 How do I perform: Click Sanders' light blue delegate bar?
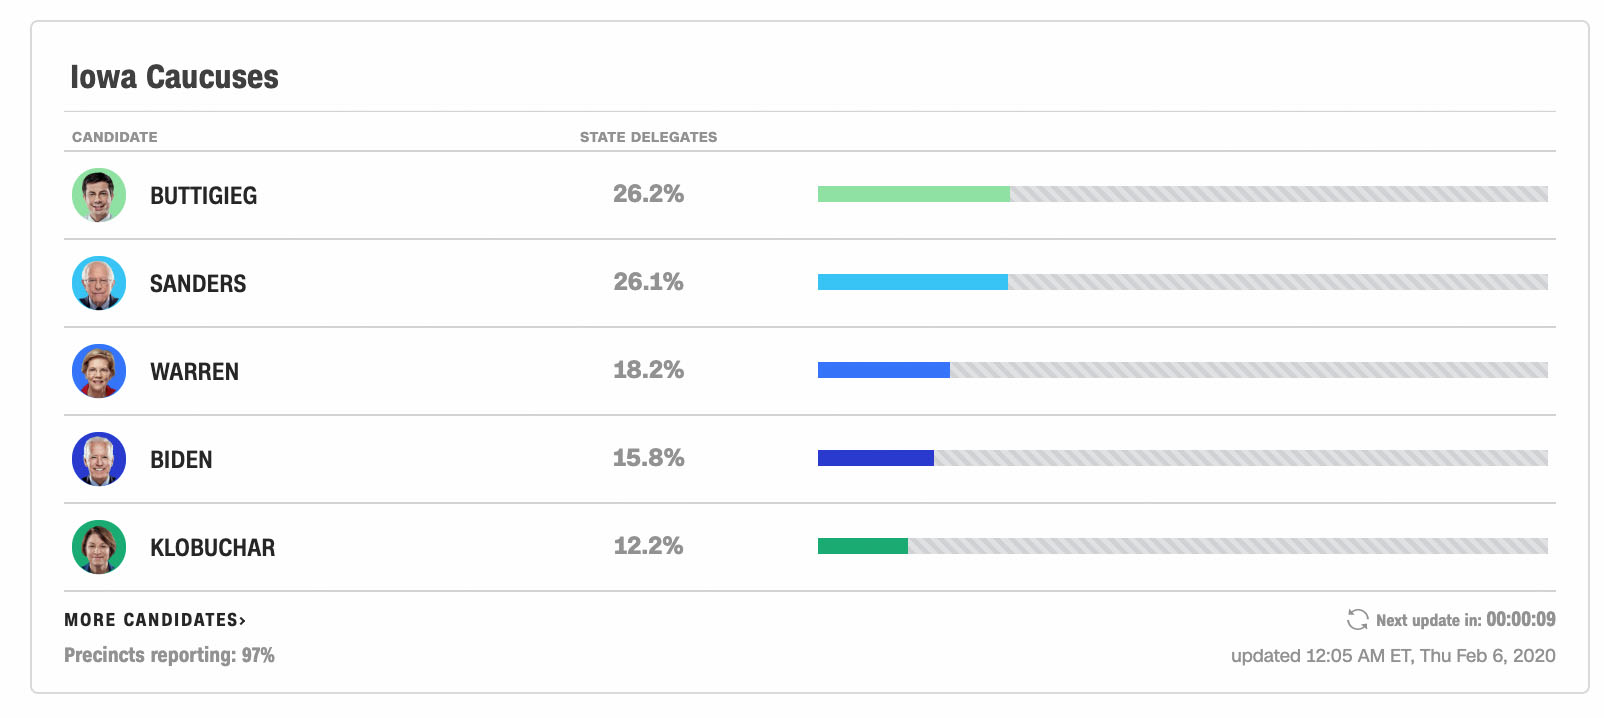point(912,282)
